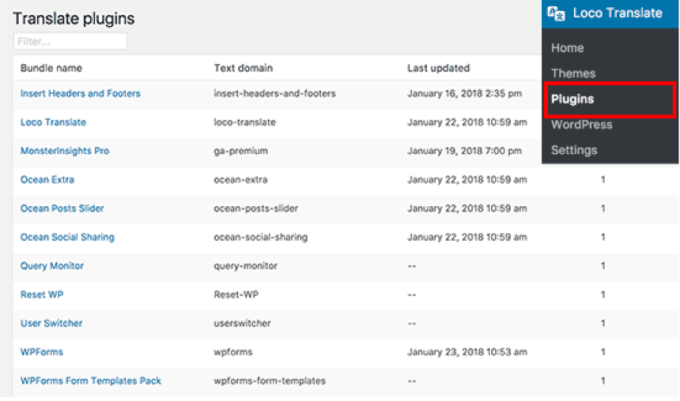
Task: Open WPForms Form Templates Pack bundle
Action: [91, 381]
